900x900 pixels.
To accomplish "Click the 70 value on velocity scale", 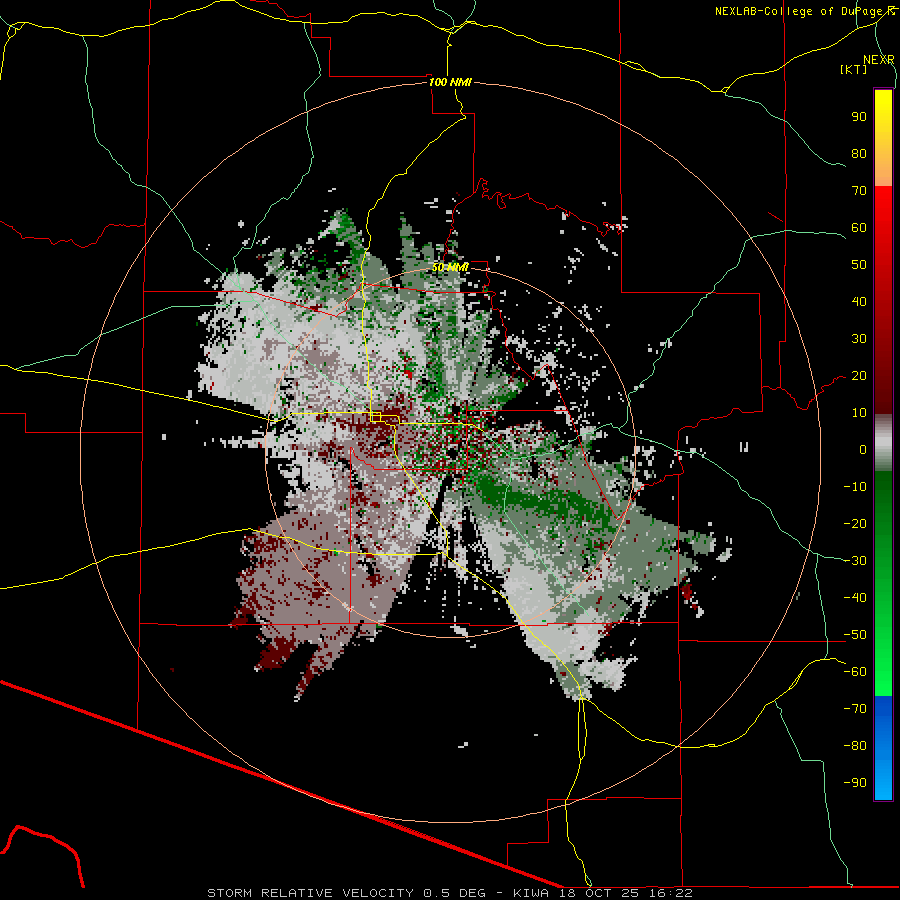I will [x=859, y=191].
